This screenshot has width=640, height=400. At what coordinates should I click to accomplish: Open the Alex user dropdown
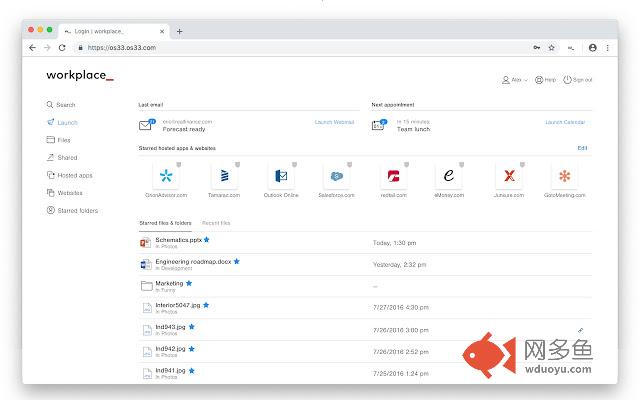click(x=515, y=80)
